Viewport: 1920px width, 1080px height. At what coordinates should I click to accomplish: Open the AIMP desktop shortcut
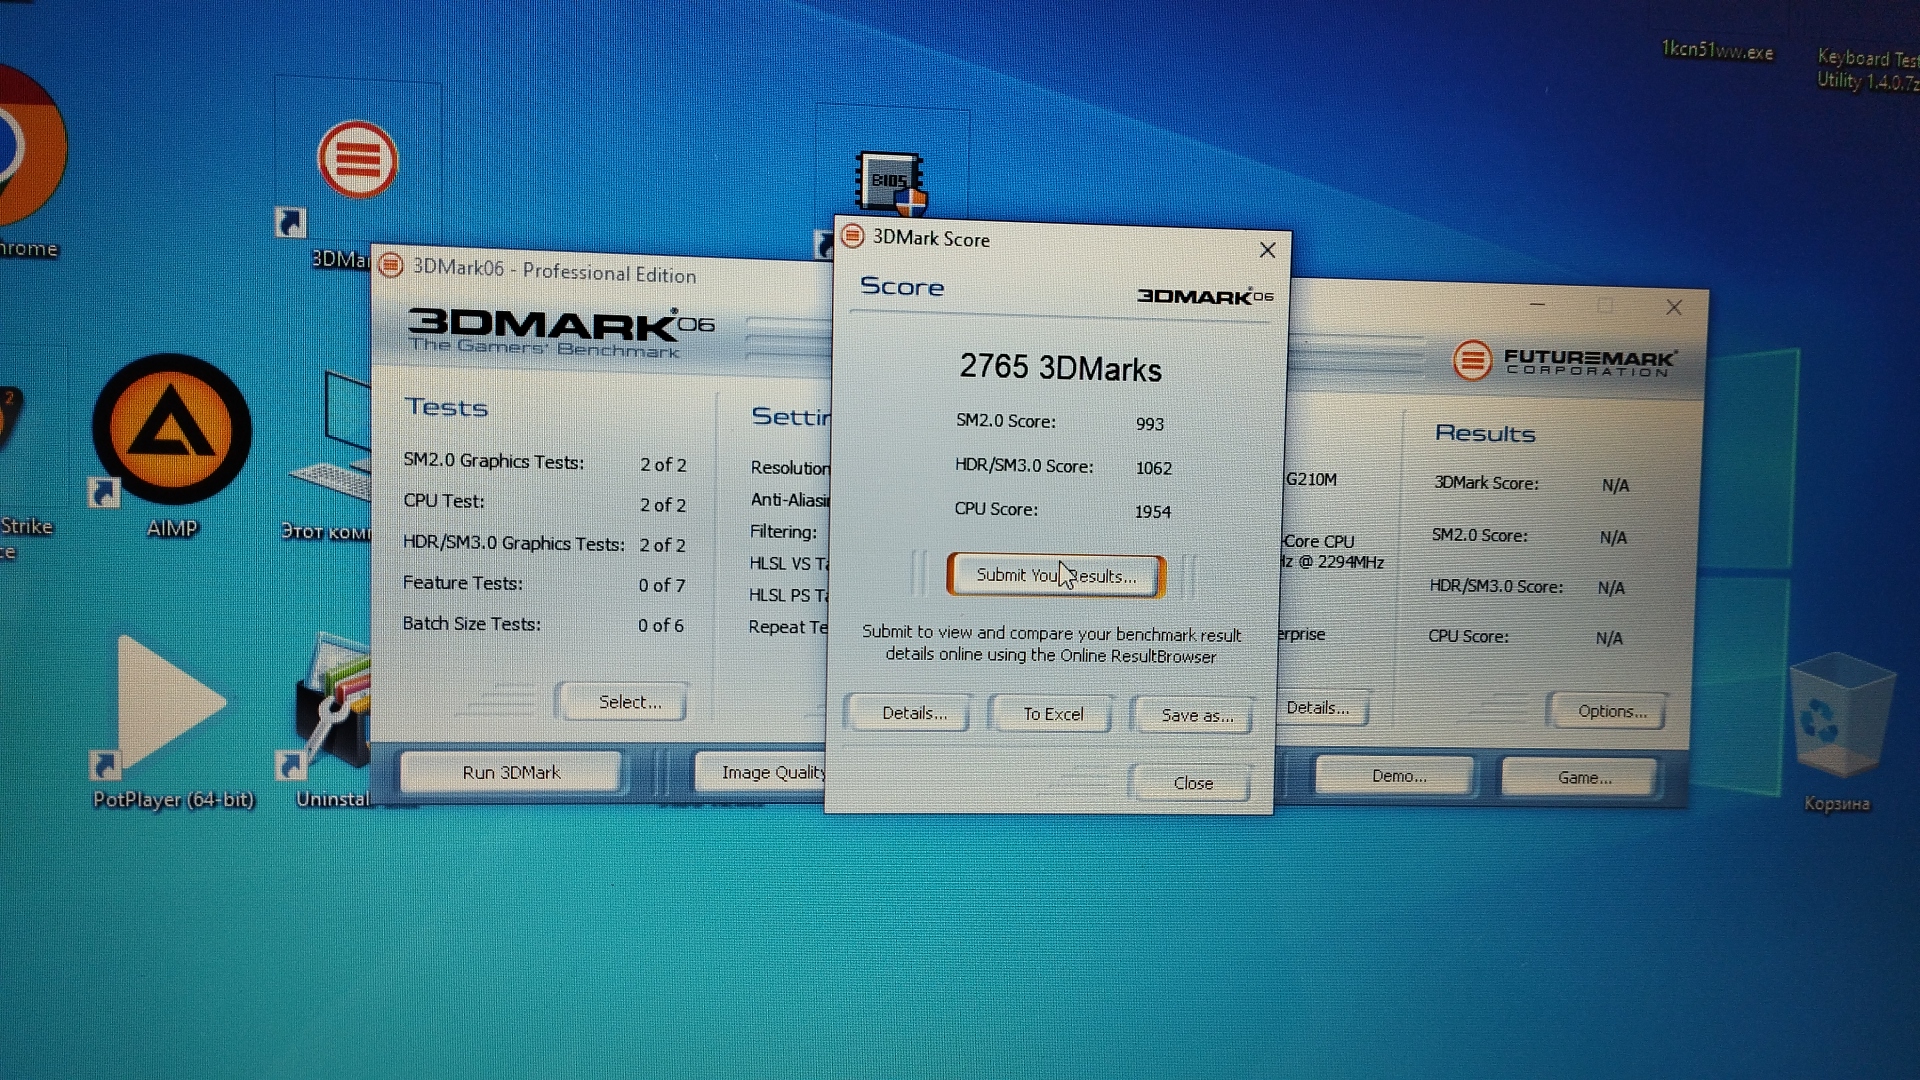(x=172, y=431)
